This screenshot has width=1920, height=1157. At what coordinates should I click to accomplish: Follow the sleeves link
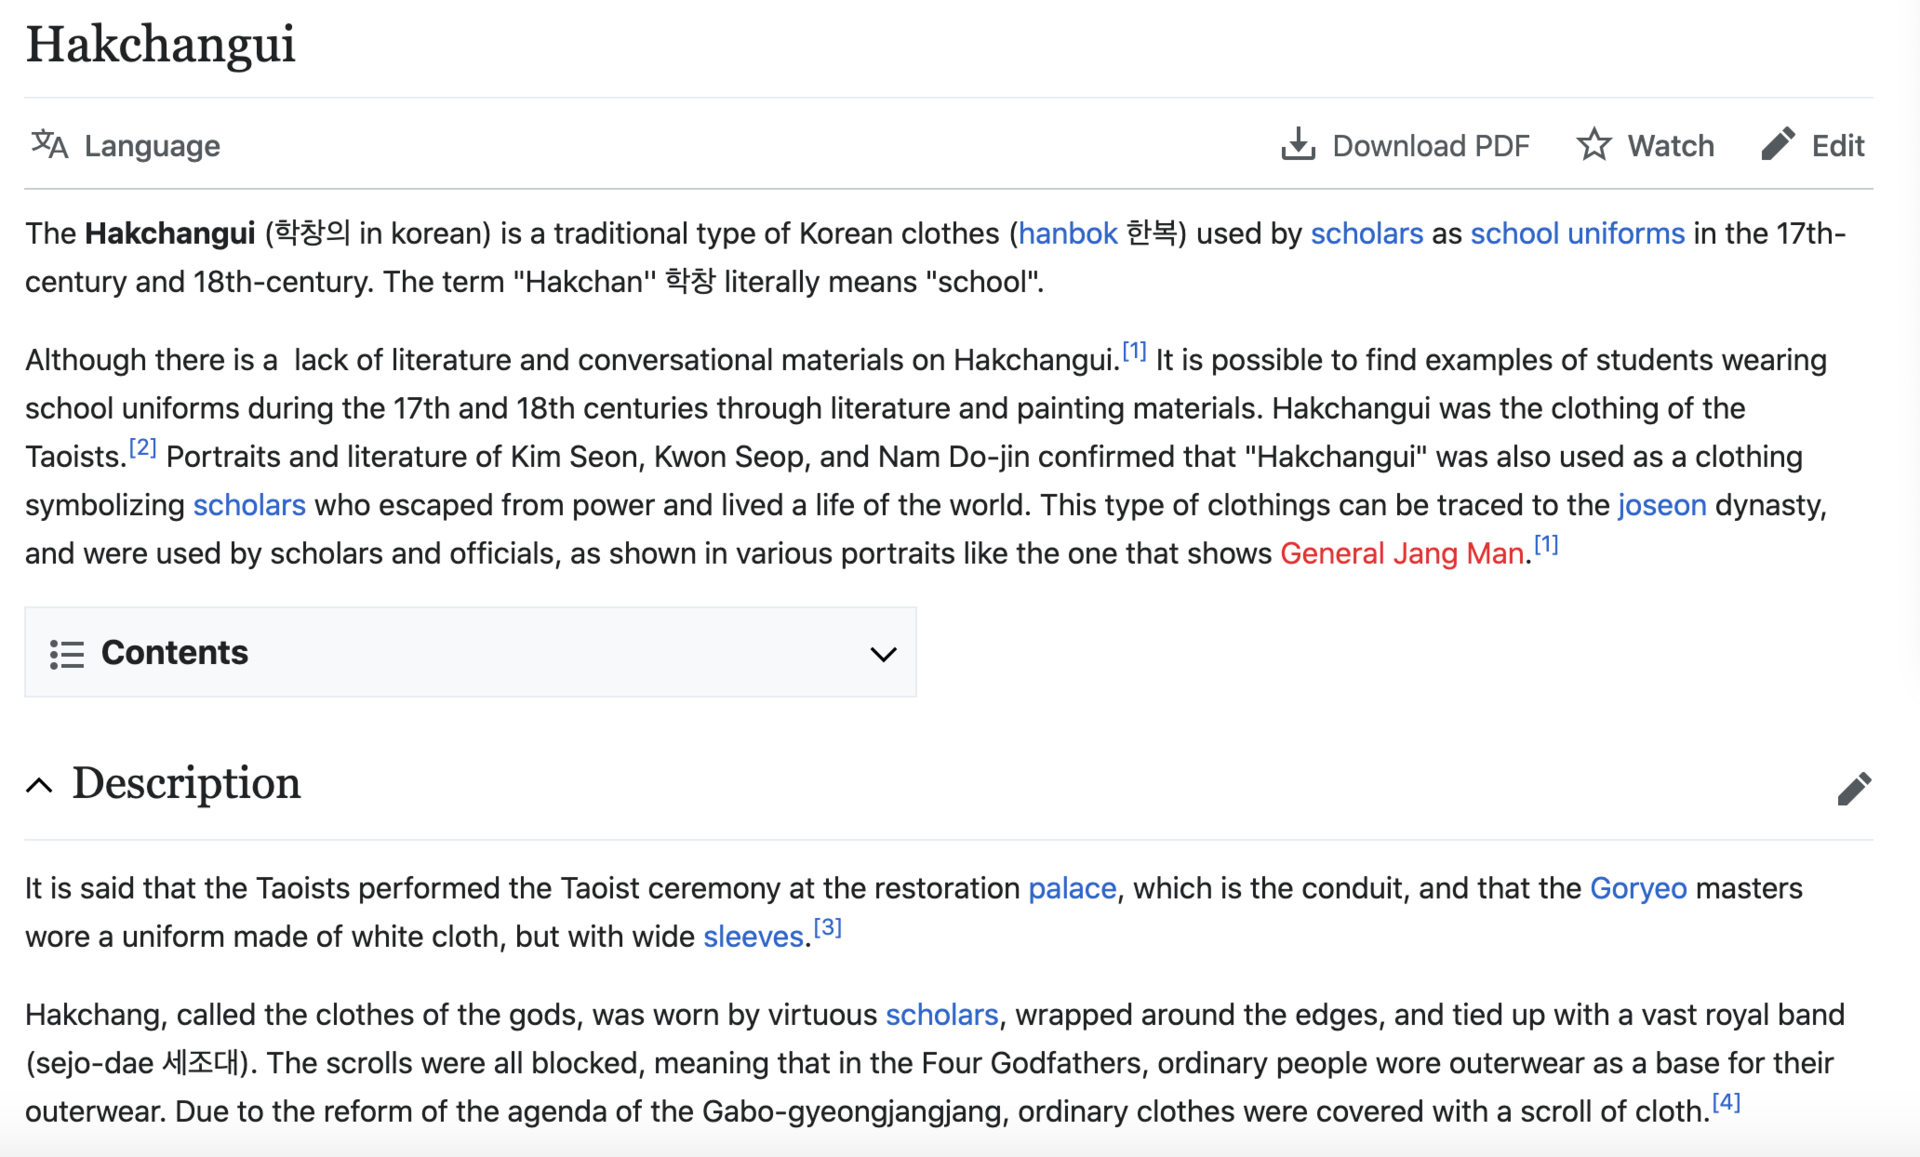tap(753, 936)
